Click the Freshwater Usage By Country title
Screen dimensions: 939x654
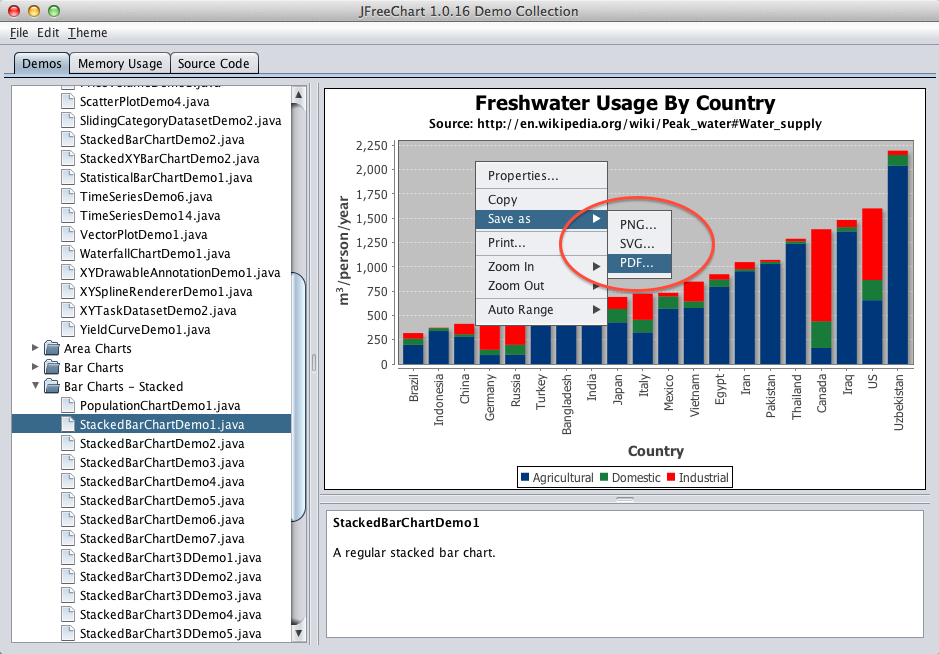625,103
